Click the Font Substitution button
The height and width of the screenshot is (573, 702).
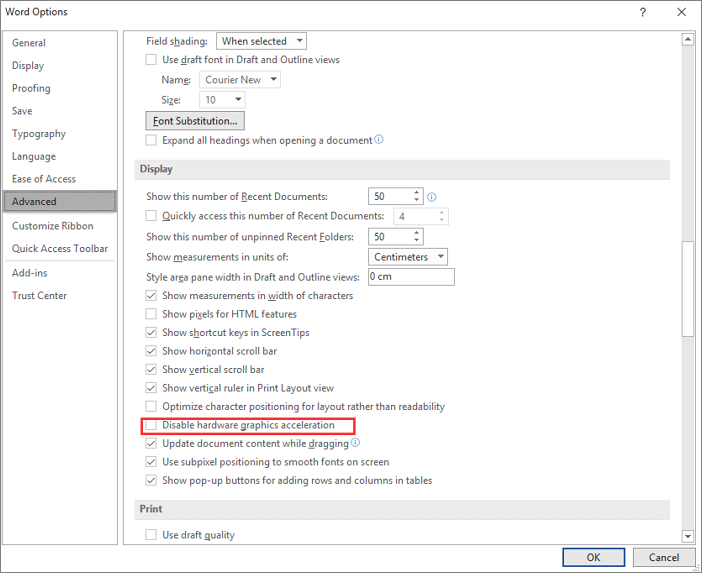pyautogui.click(x=195, y=121)
